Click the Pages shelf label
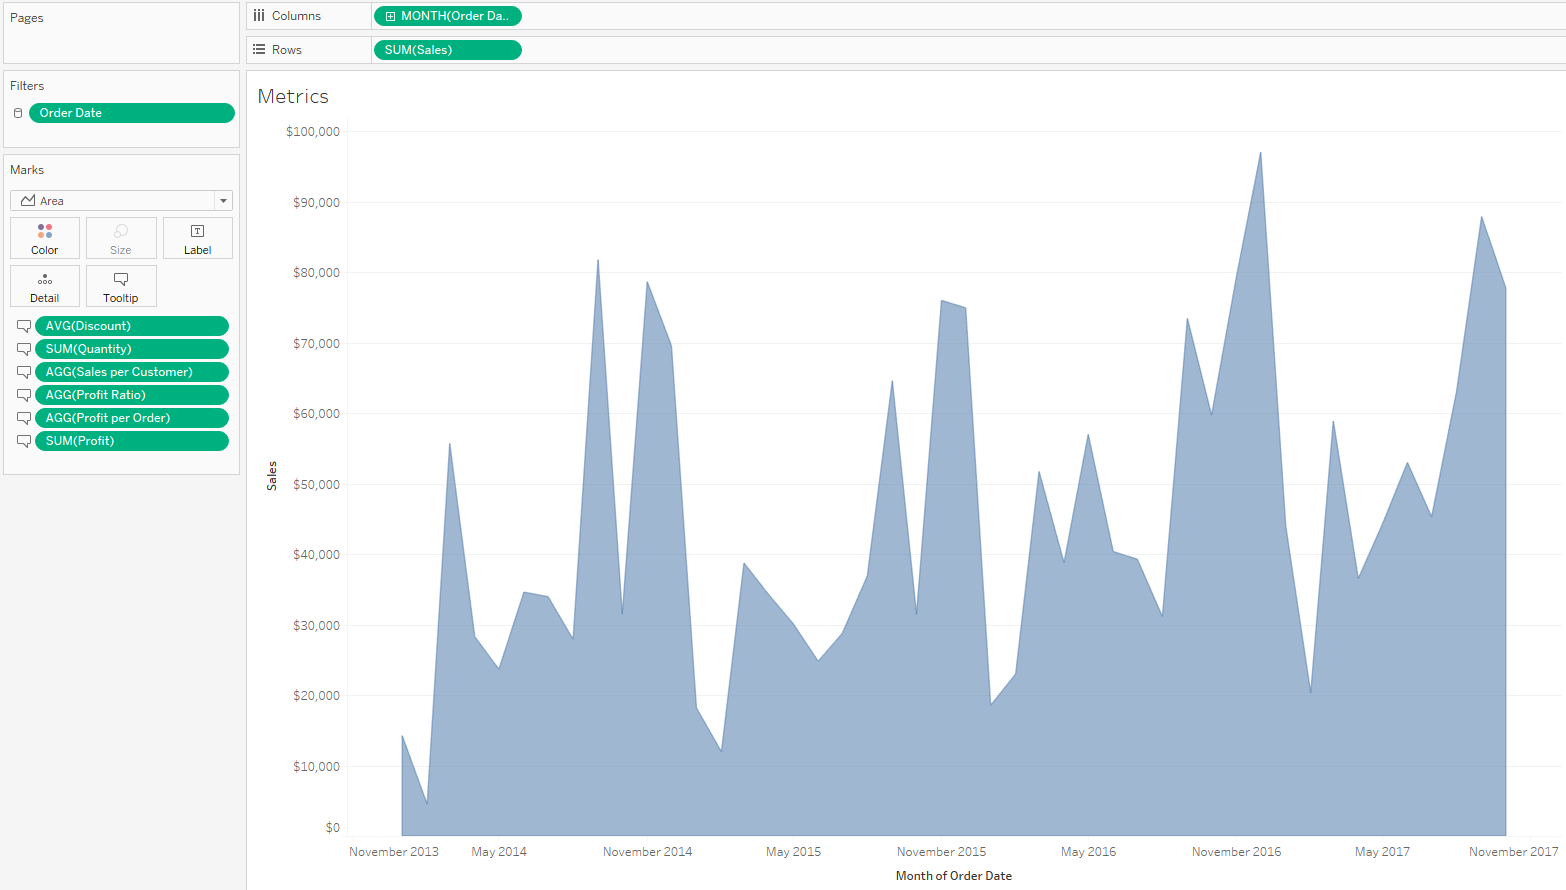1566x890 pixels. (27, 18)
